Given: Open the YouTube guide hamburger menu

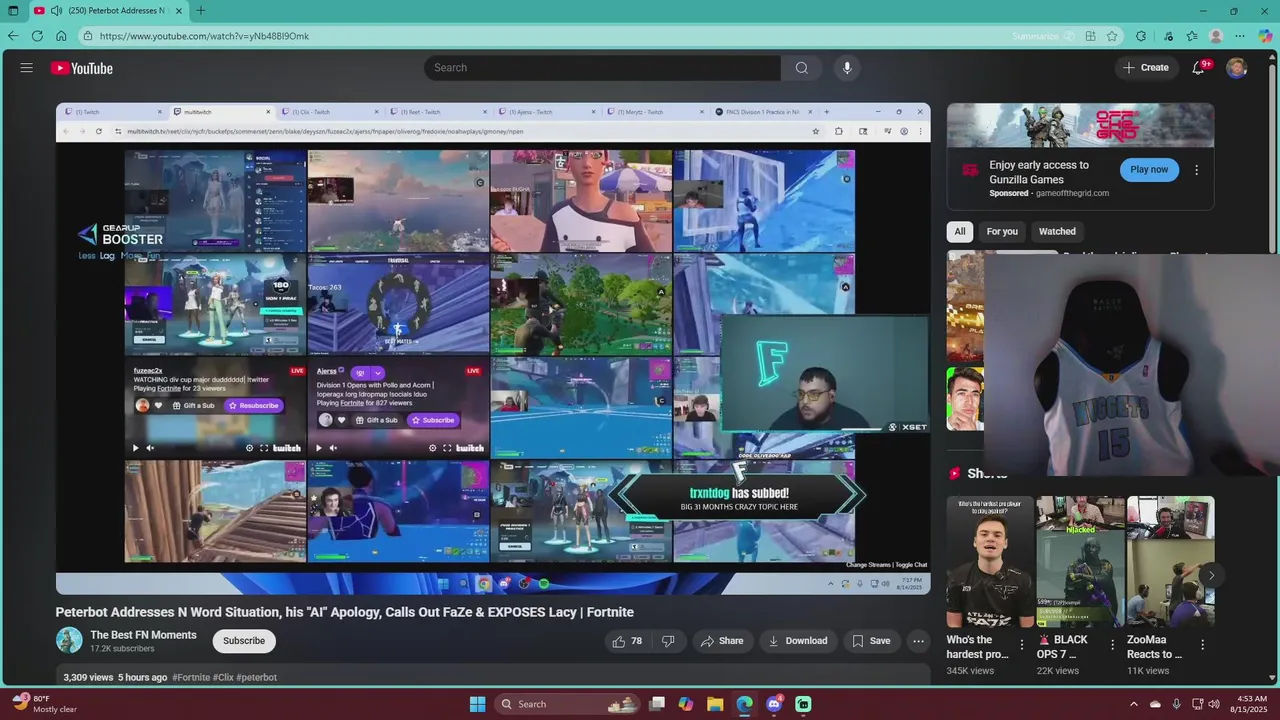Looking at the screenshot, I should coord(27,68).
